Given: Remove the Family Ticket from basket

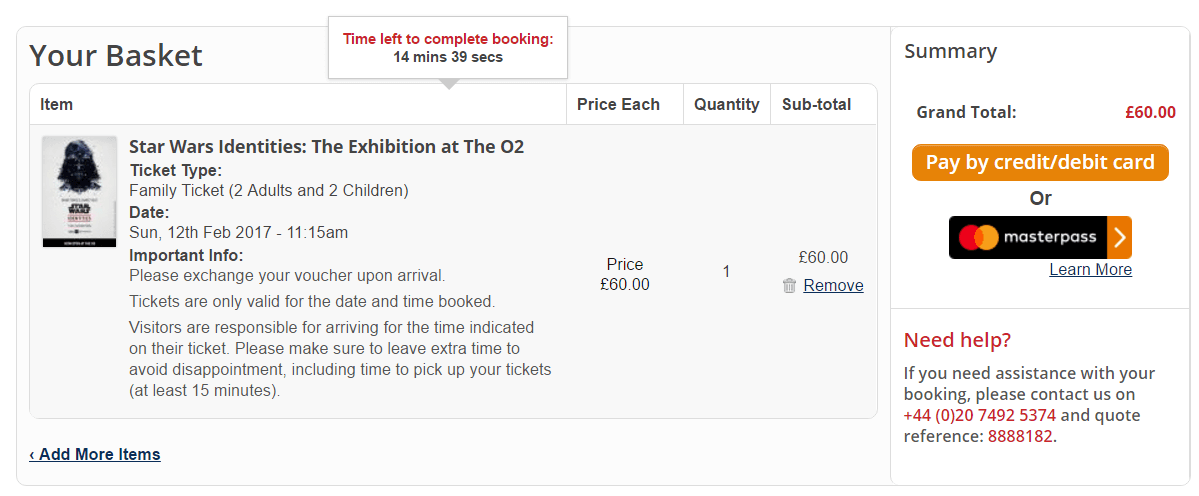Looking at the screenshot, I should (833, 286).
